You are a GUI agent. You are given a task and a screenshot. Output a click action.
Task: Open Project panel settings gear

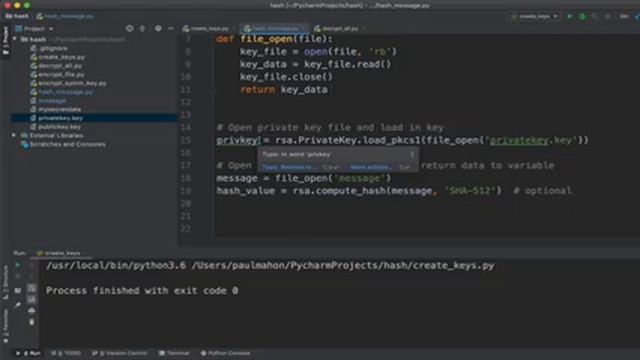158,28
